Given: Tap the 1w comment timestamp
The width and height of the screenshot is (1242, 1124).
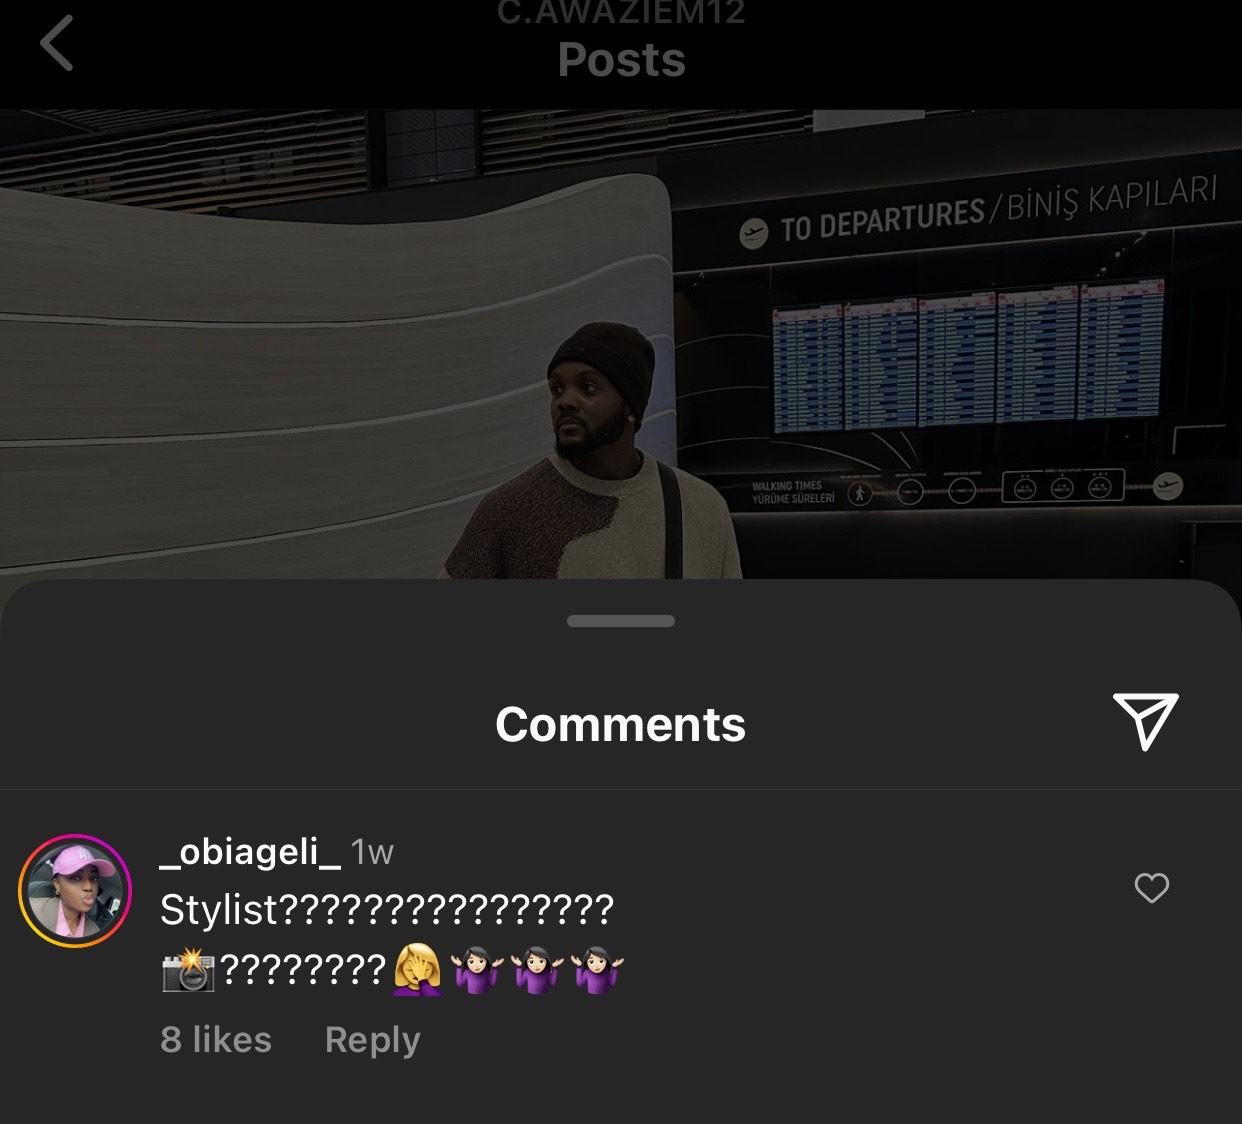Looking at the screenshot, I should (372, 852).
